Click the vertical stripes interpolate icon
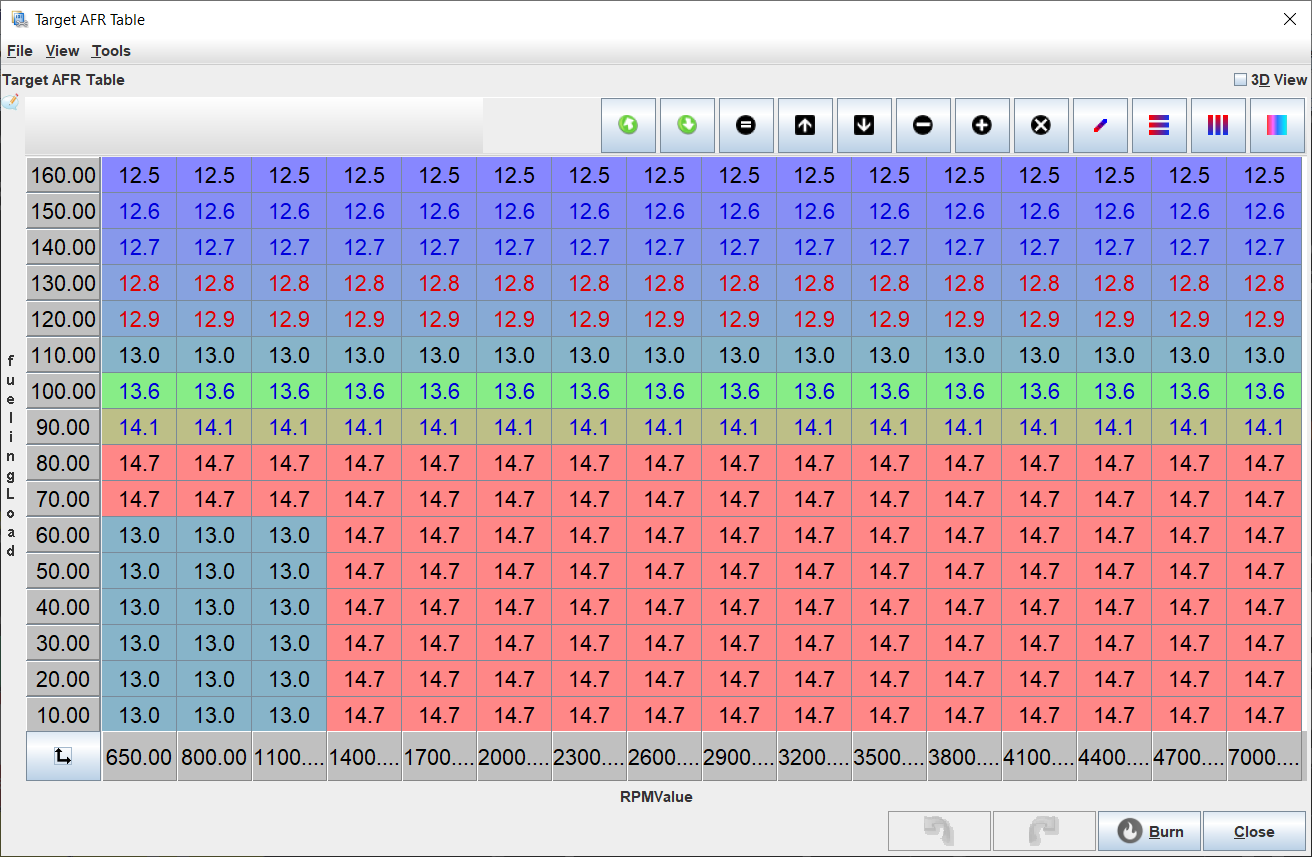The image size is (1312, 857). (1218, 125)
